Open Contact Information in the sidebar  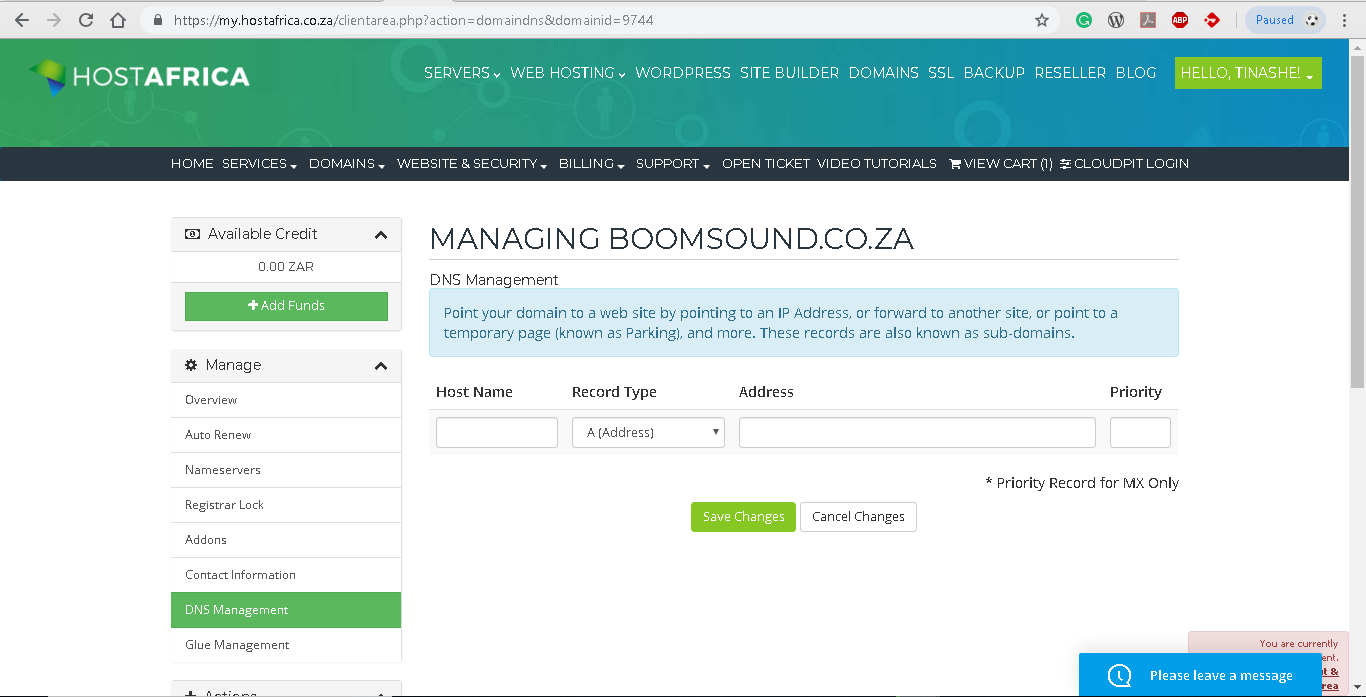click(286, 575)
